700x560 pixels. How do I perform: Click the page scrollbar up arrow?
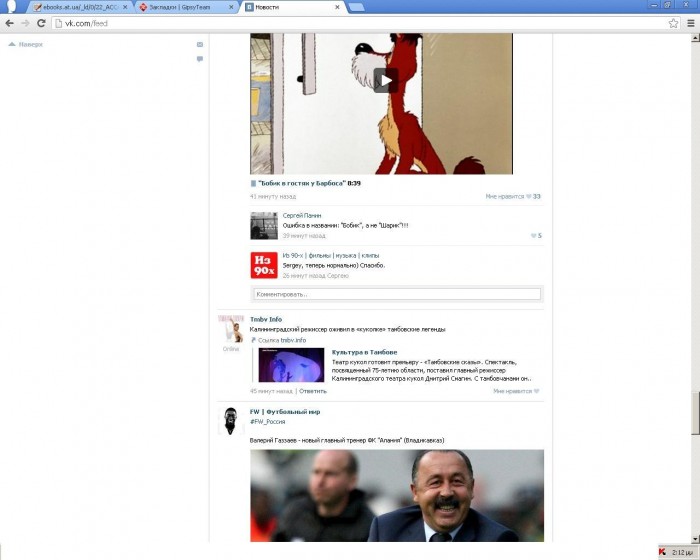696,38
